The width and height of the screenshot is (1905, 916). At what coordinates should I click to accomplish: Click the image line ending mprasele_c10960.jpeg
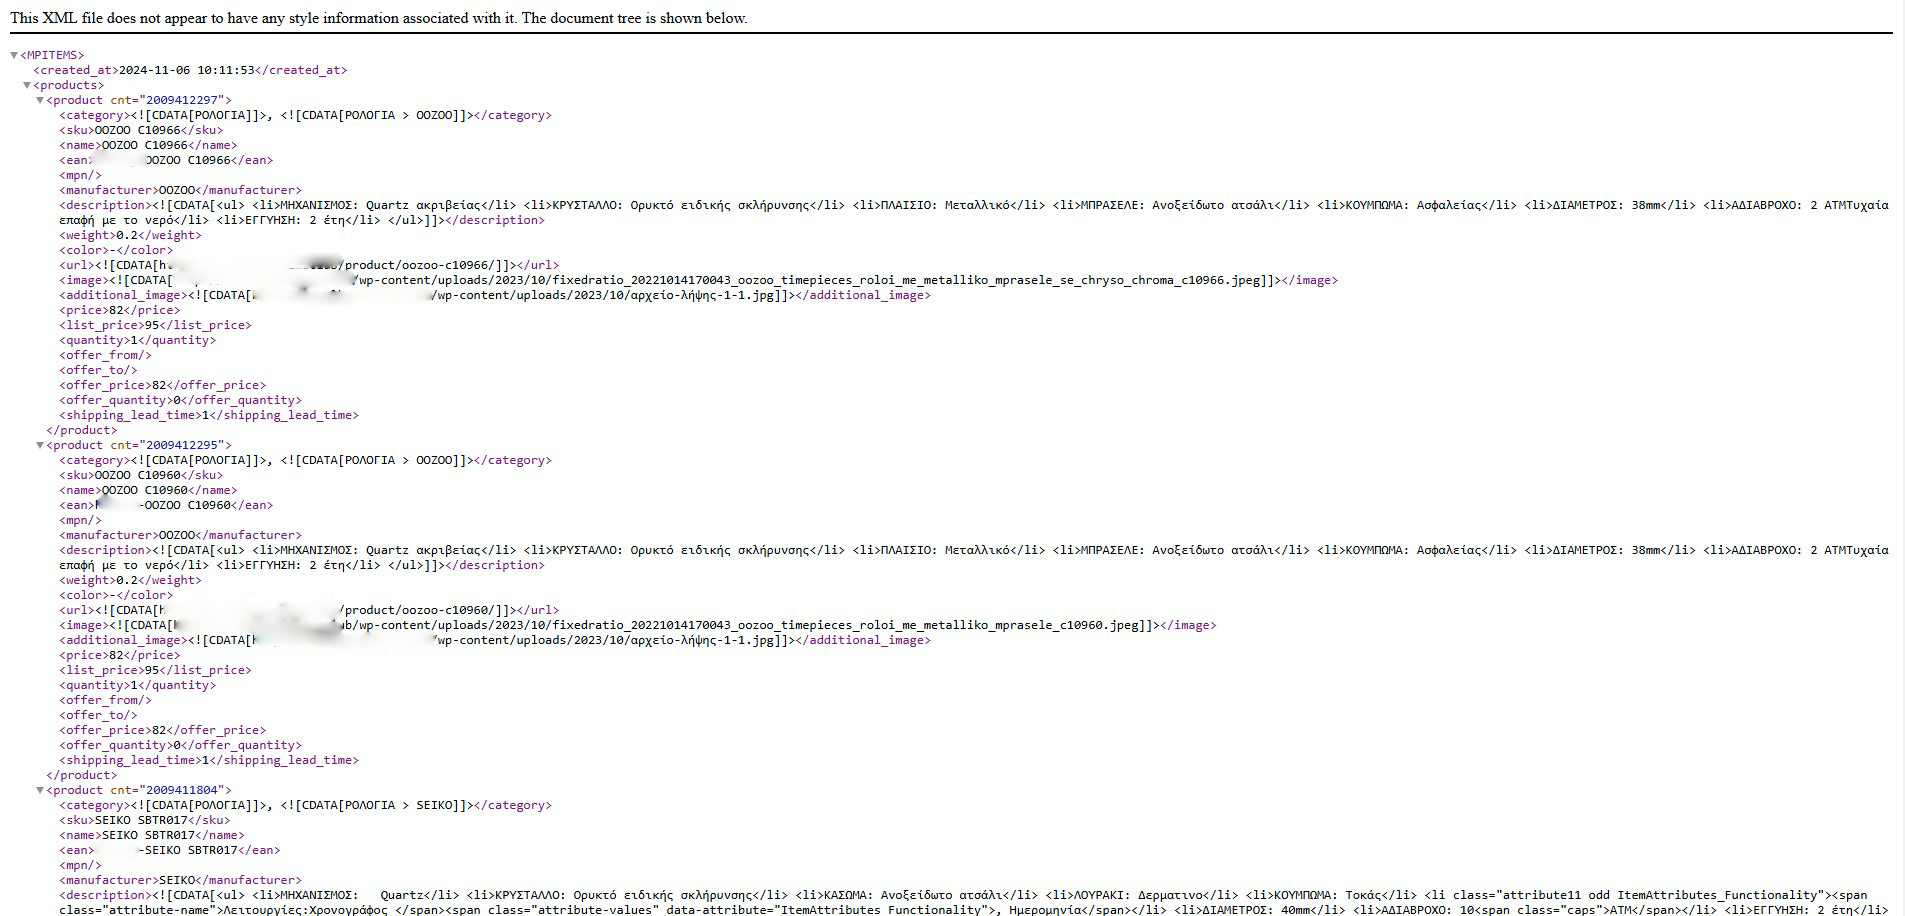click(638, 625)
